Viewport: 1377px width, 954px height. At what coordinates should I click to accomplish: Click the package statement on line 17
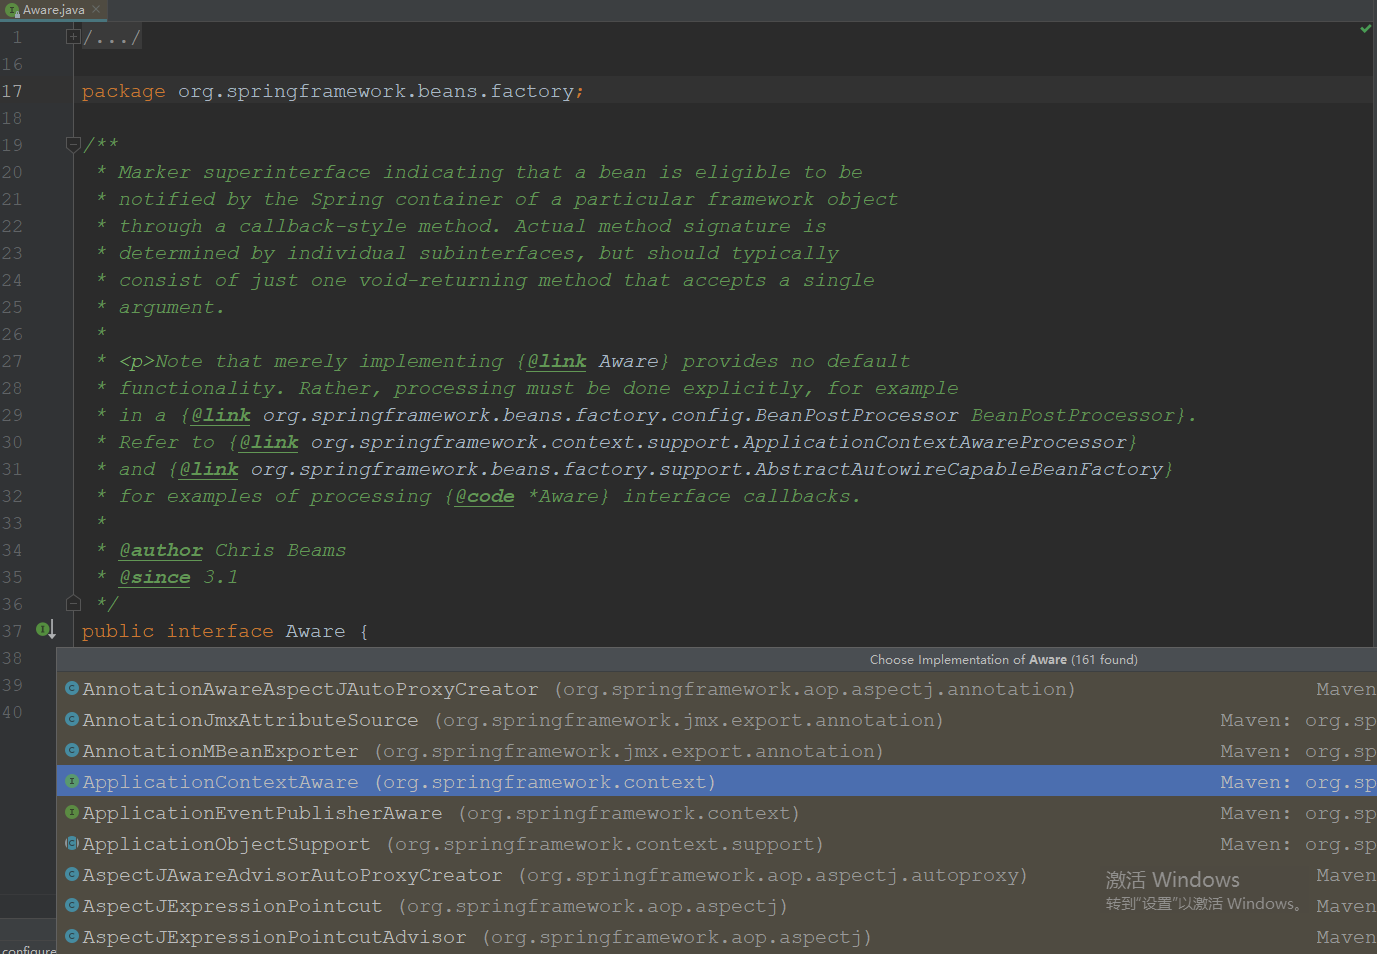tap(333, 91)
